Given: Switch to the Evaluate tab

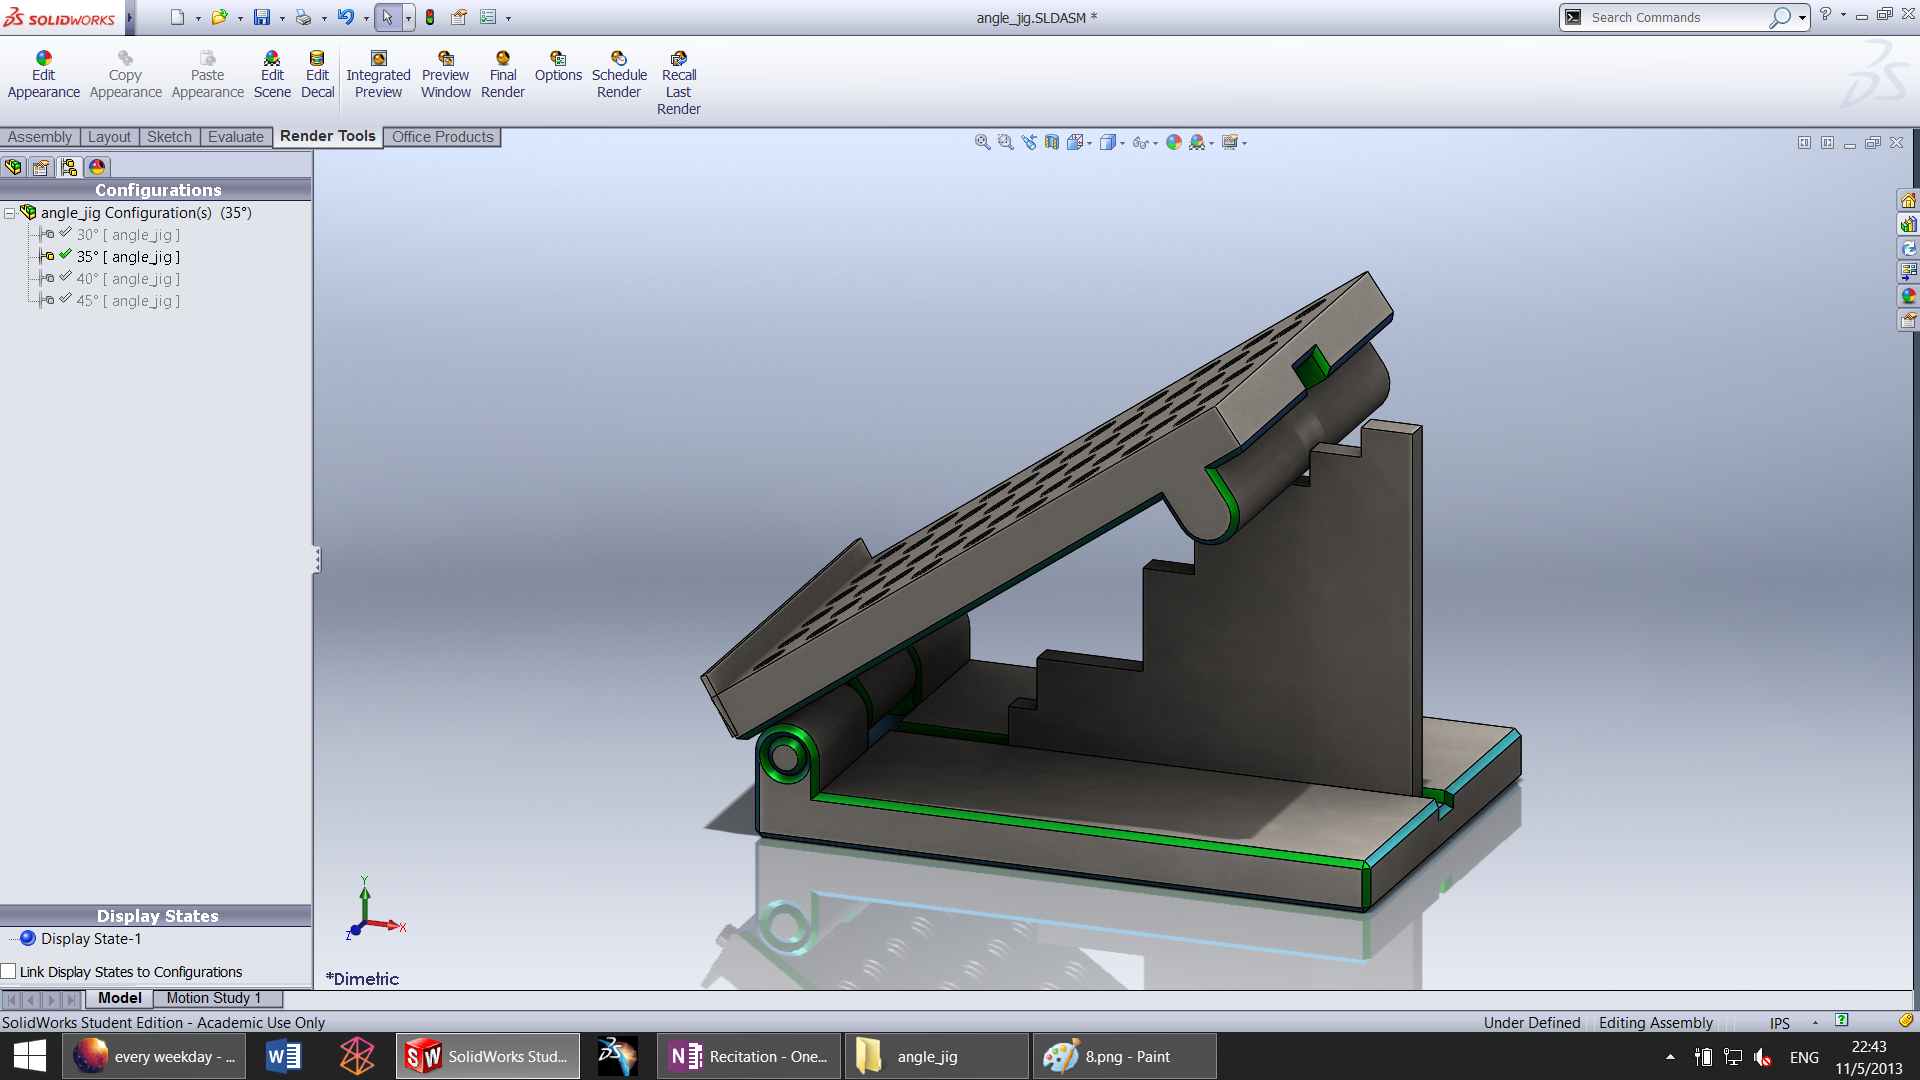Looking at the screenshot, I should coord(236,137).
